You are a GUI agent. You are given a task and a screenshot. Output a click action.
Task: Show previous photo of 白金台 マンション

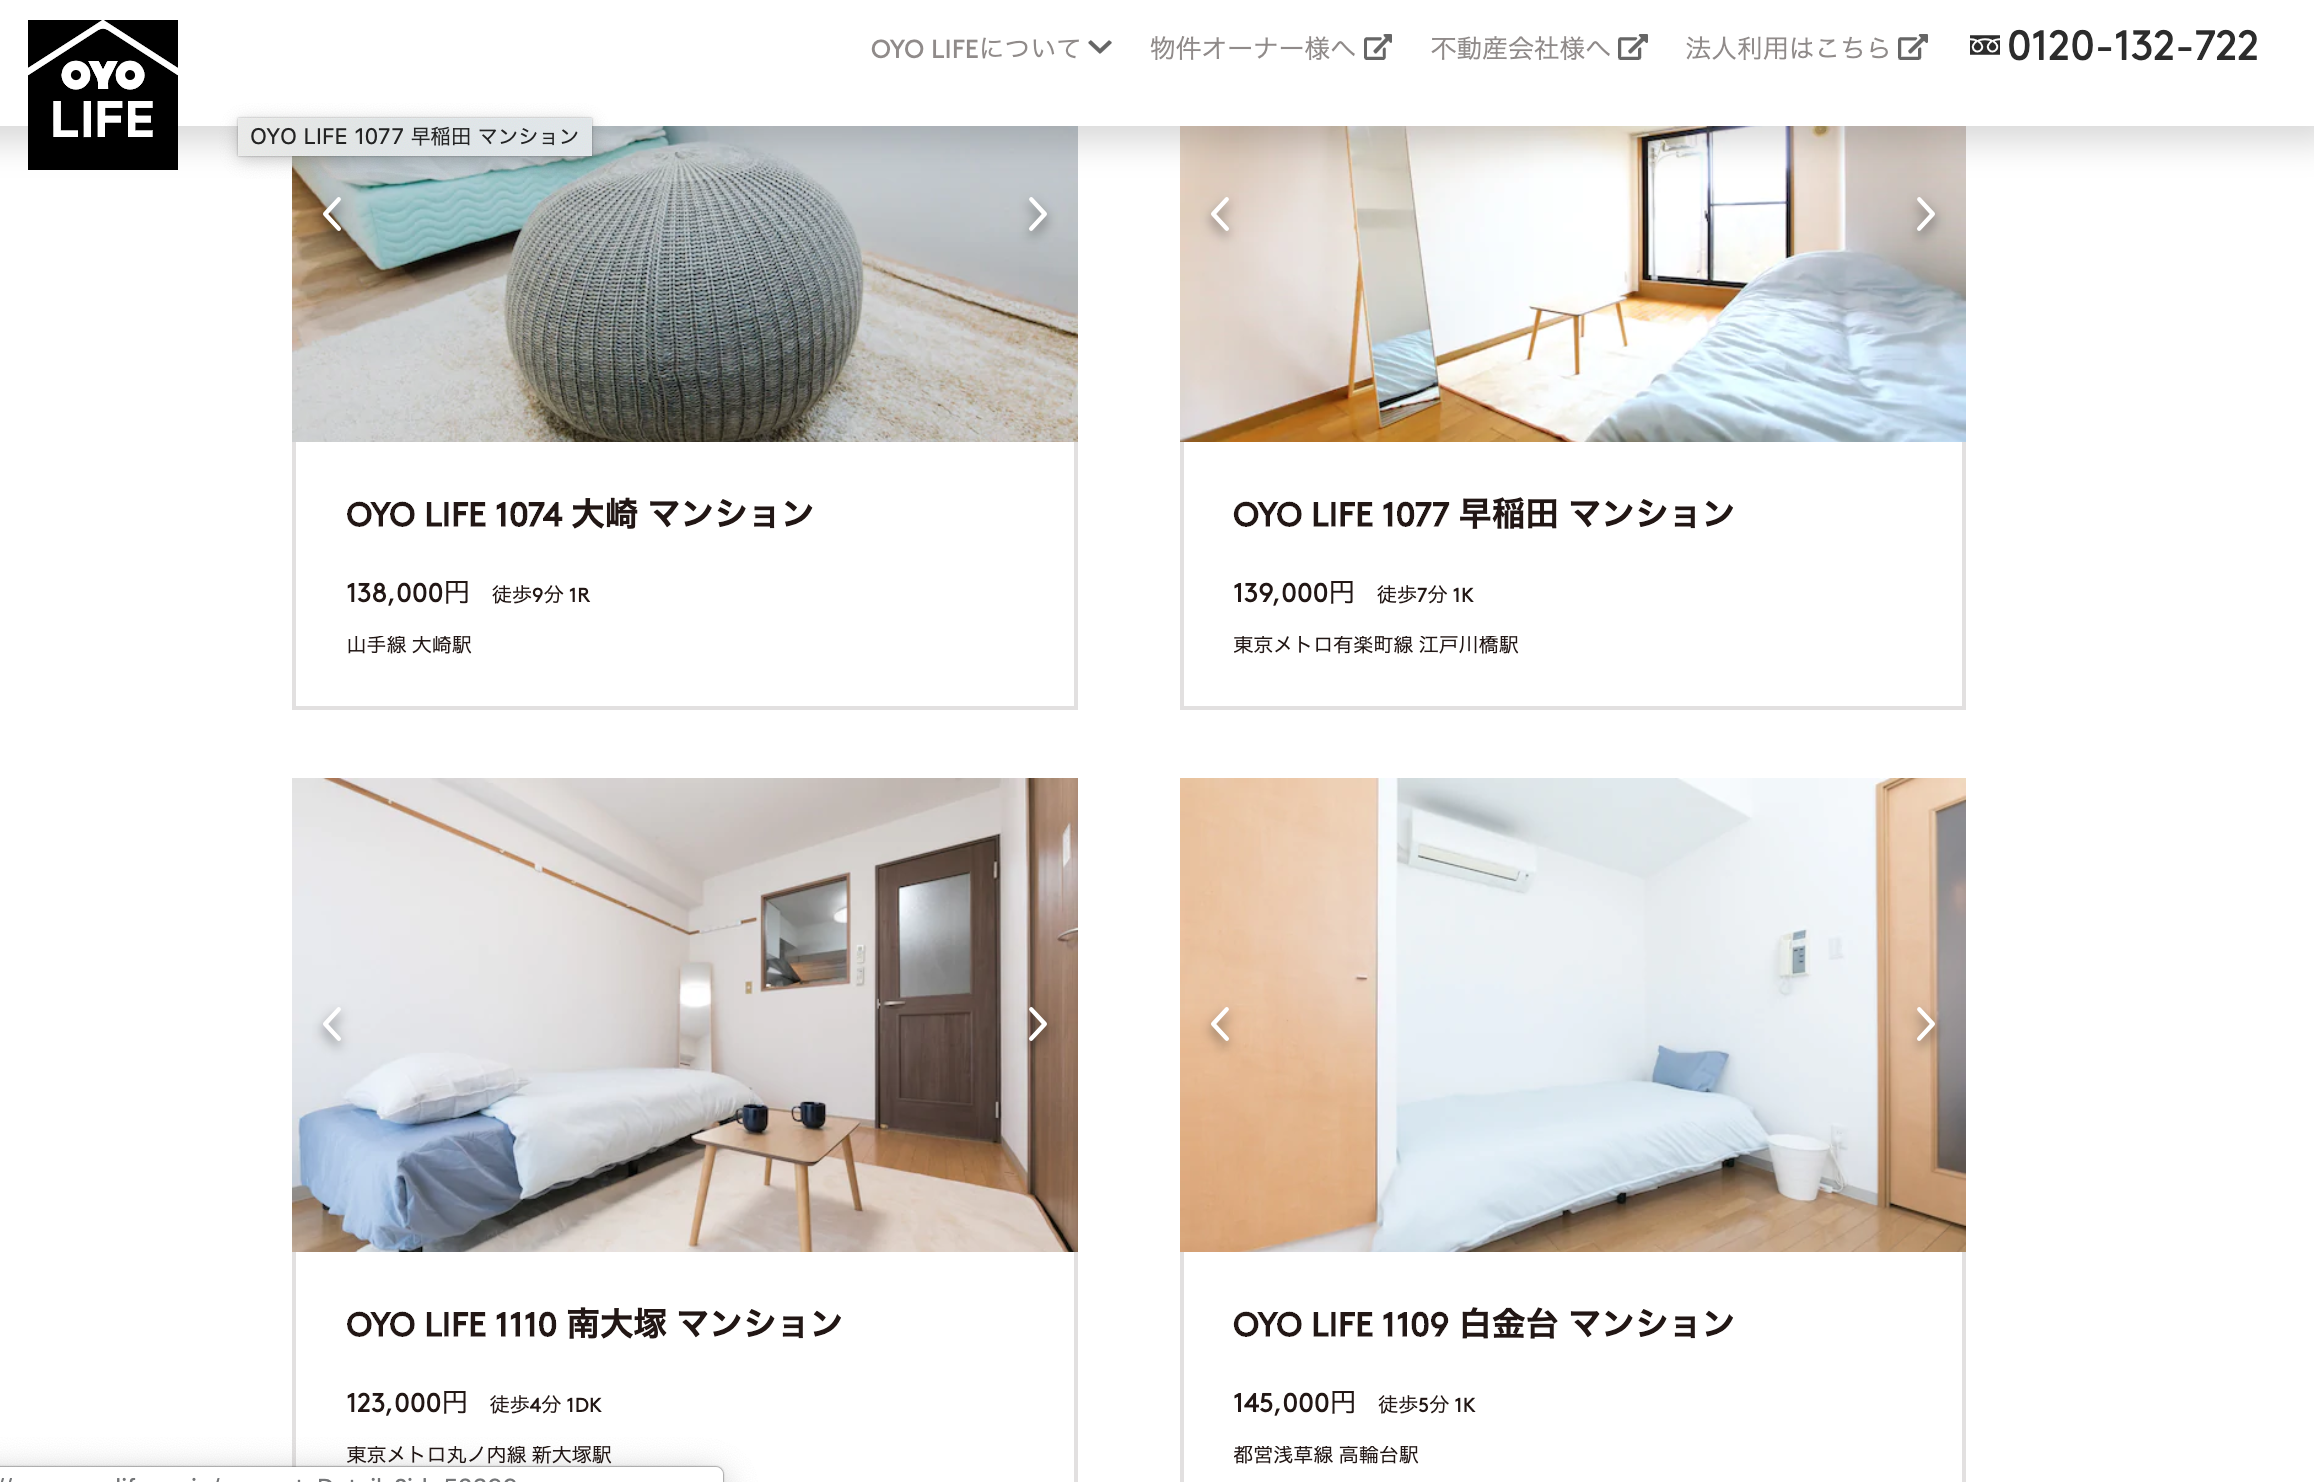point(1220,1024)
